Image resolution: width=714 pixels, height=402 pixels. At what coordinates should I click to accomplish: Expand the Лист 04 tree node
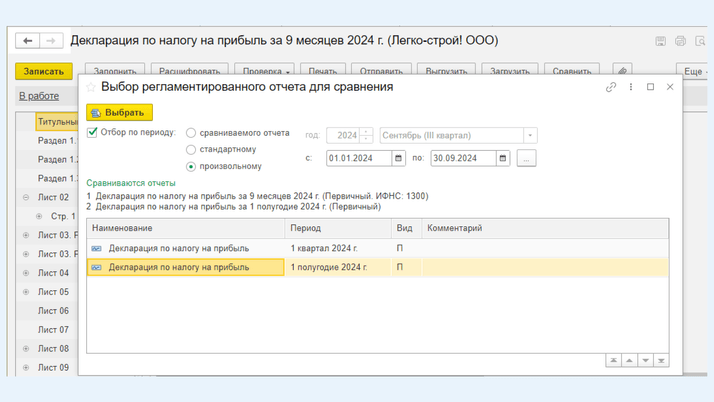click(x=26, y=273)
